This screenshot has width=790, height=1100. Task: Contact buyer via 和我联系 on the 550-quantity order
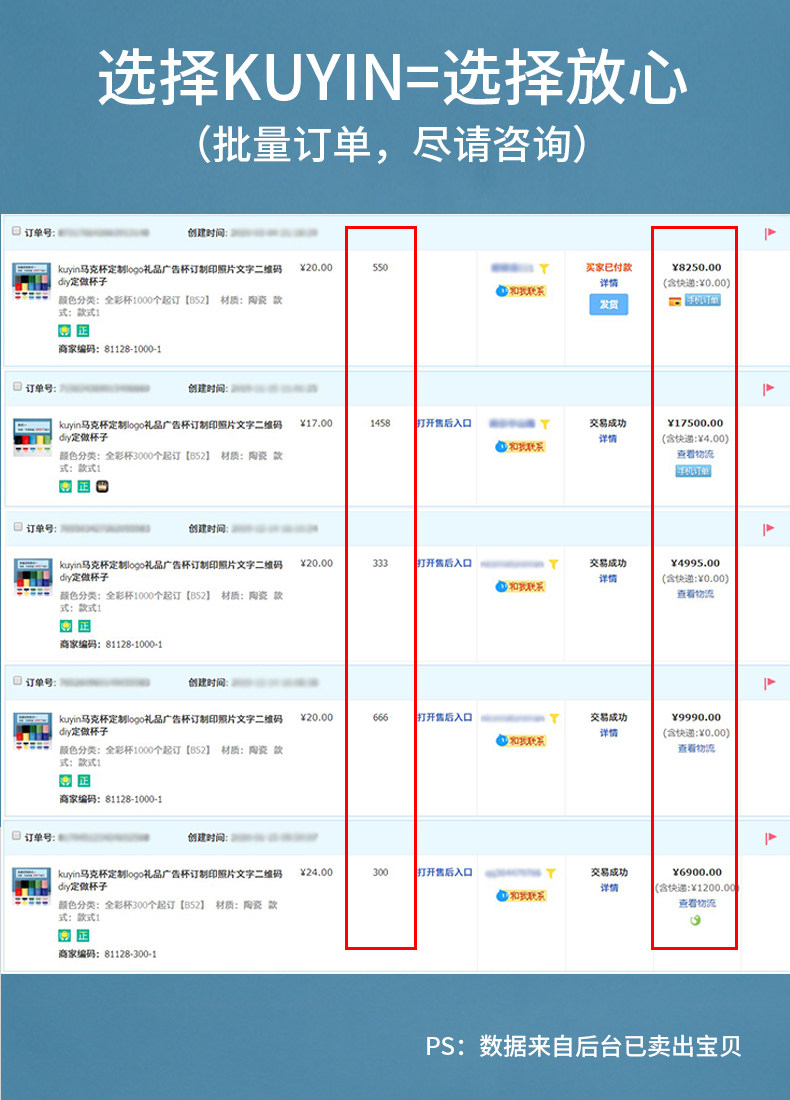pos(521,290)
